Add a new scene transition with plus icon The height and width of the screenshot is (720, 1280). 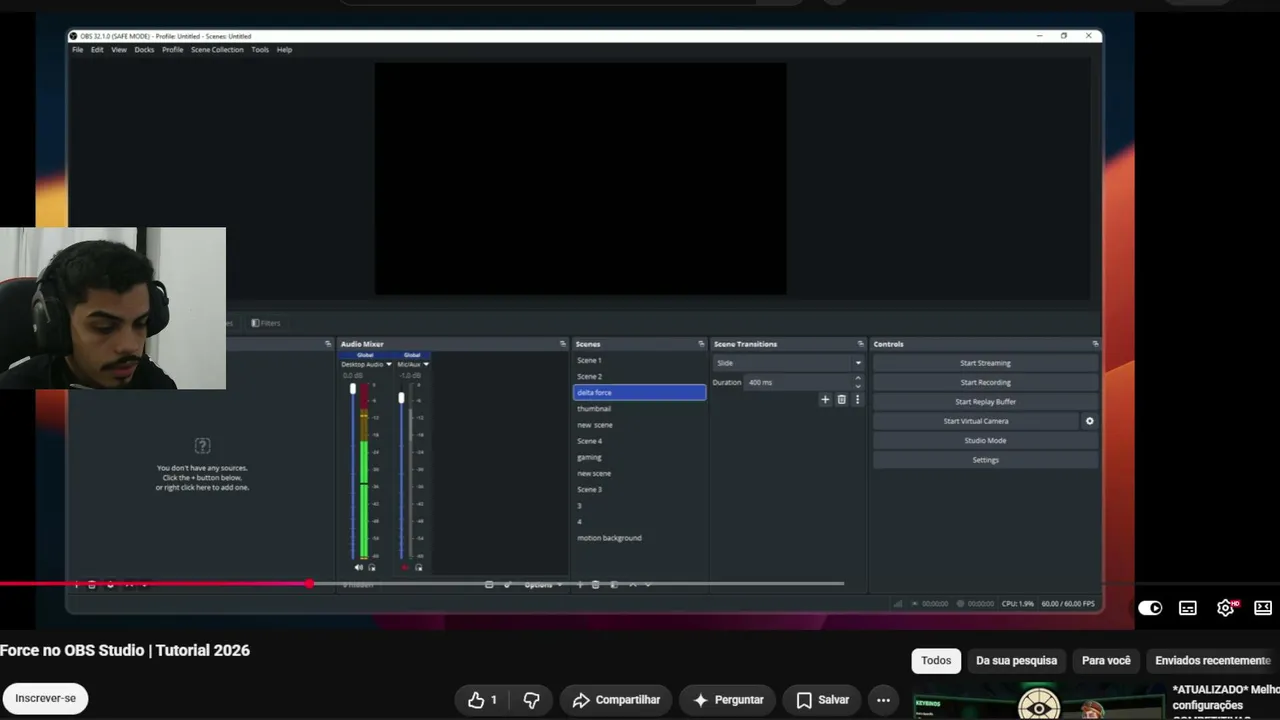[825, 399]
